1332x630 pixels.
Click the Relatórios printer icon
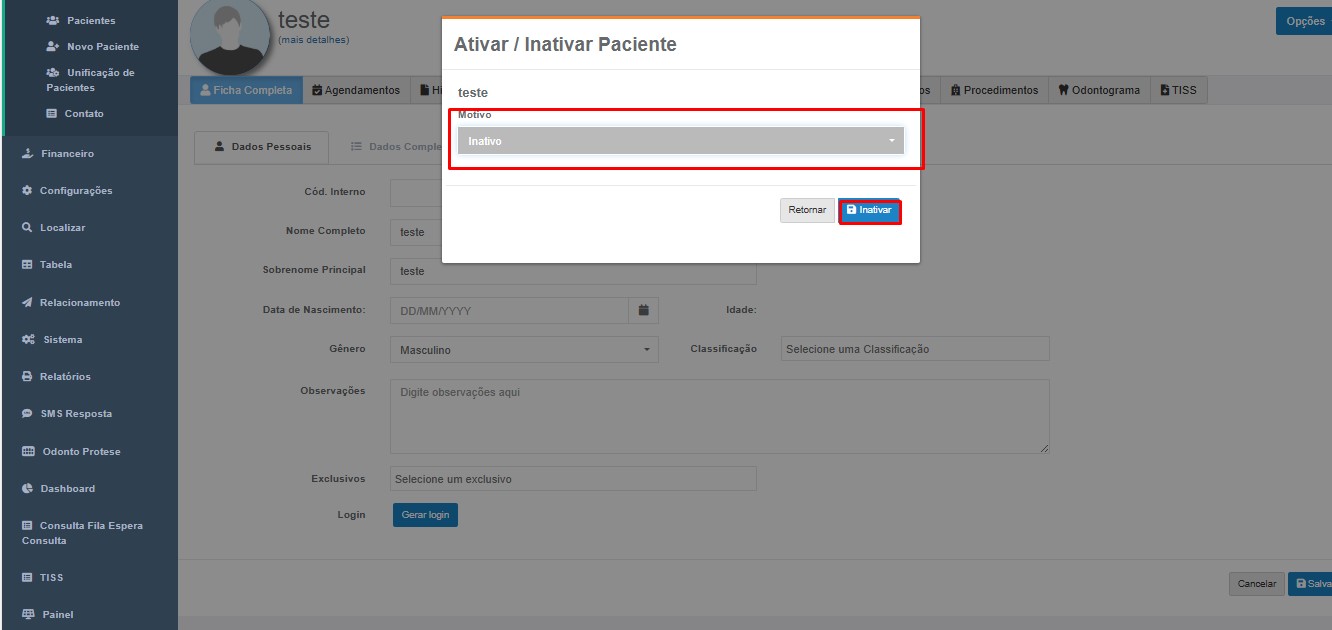[x=27, y=377]
